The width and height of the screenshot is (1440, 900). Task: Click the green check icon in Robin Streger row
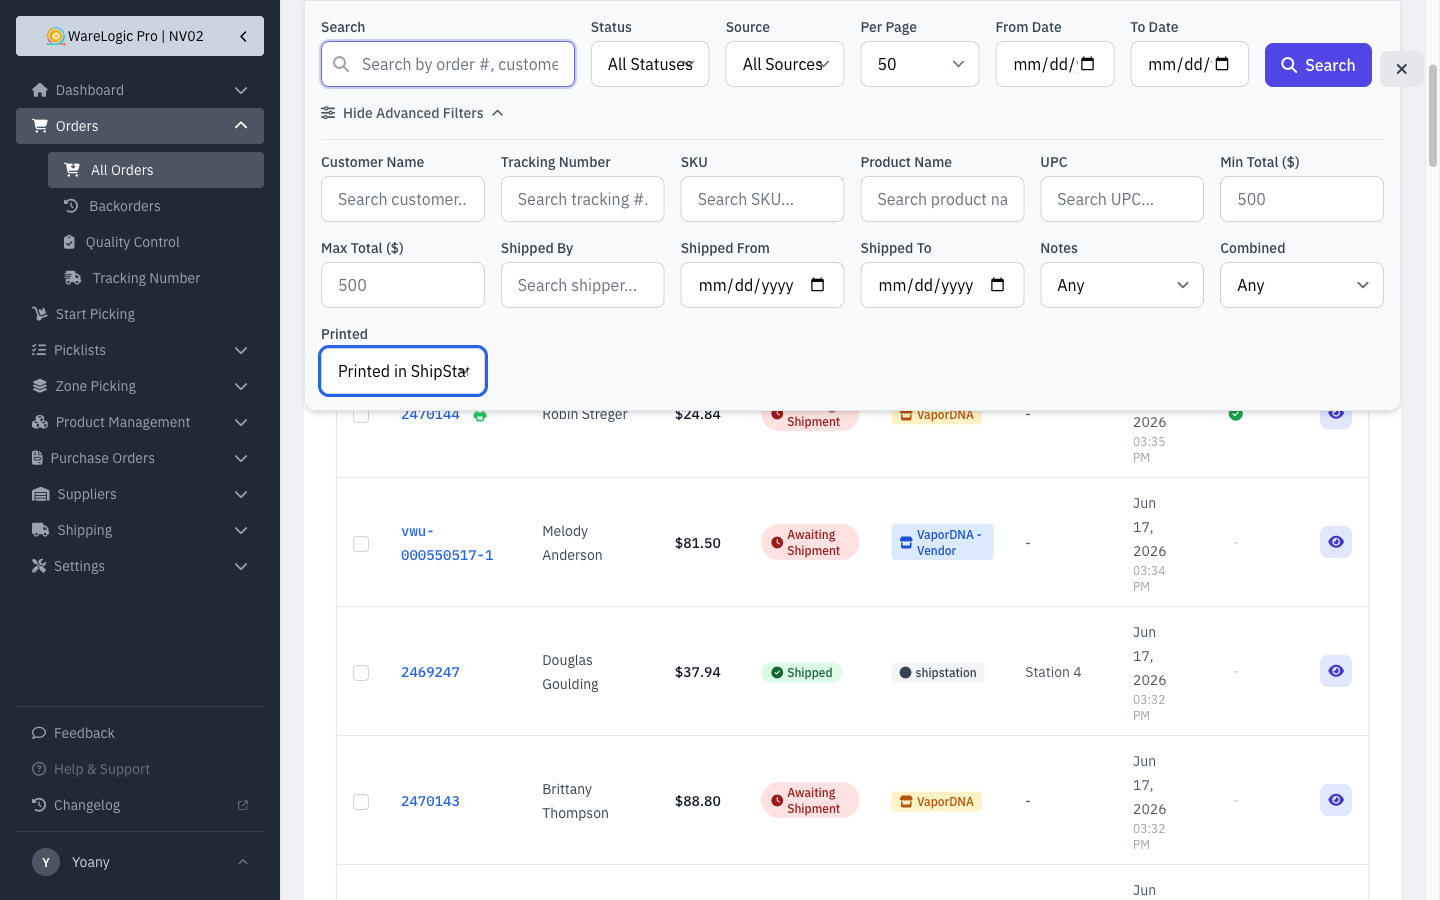1236,413
